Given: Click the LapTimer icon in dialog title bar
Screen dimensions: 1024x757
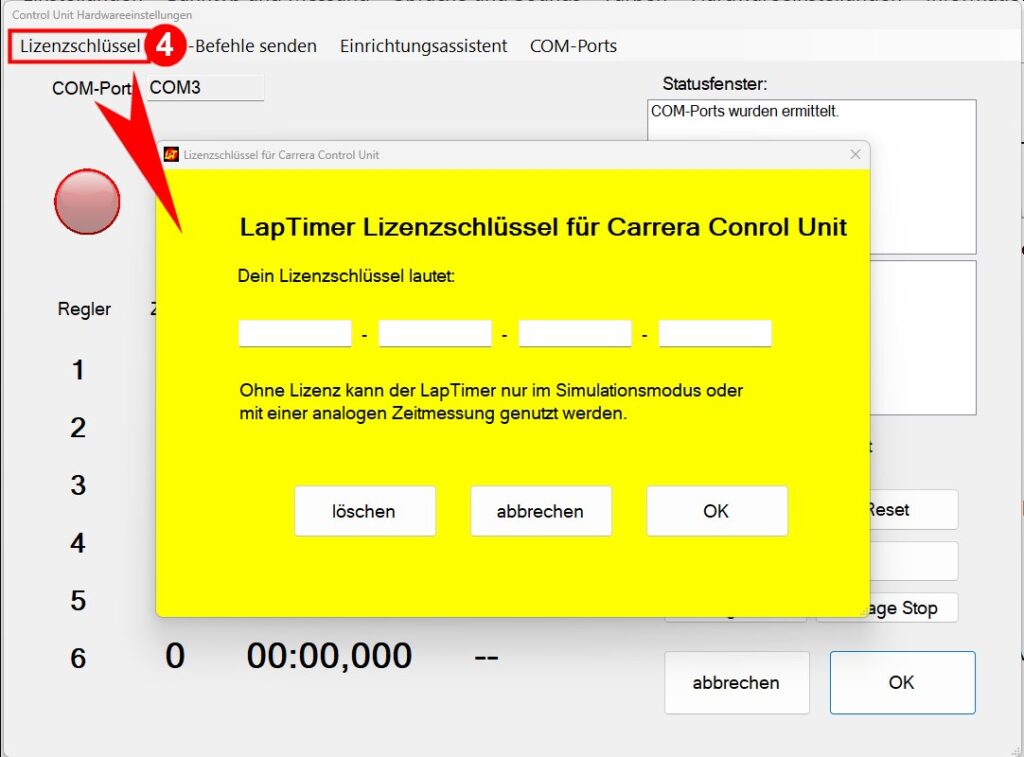Looking at the screenshot, I should [x=171, y=155].
